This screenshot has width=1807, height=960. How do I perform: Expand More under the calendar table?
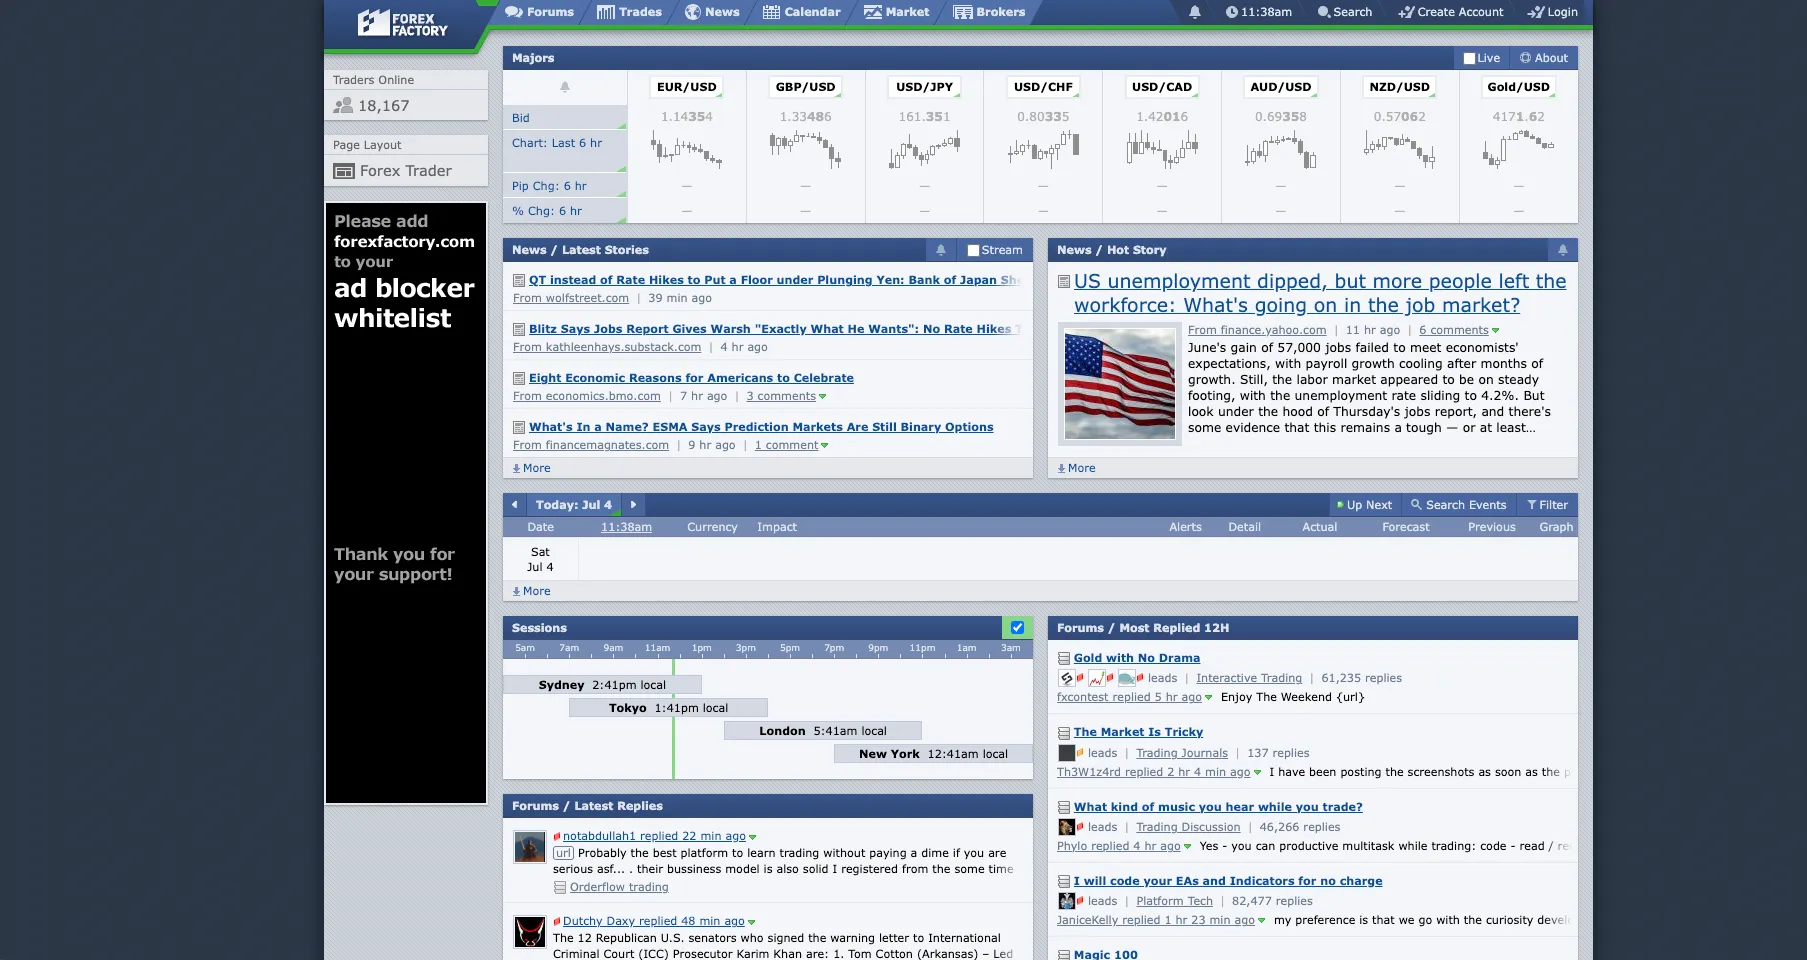coord(532,591)
